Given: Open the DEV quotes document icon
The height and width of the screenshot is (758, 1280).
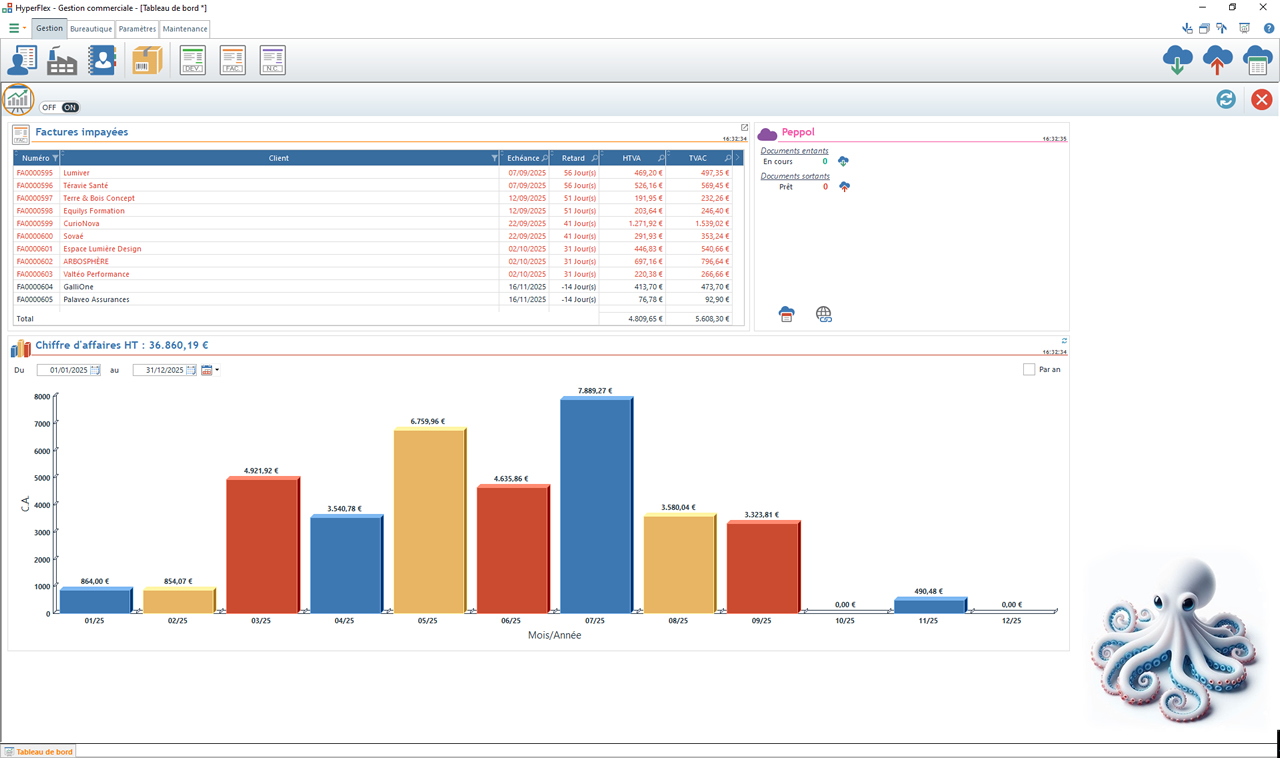Looking at the screenshot, I should pos(192,60).
